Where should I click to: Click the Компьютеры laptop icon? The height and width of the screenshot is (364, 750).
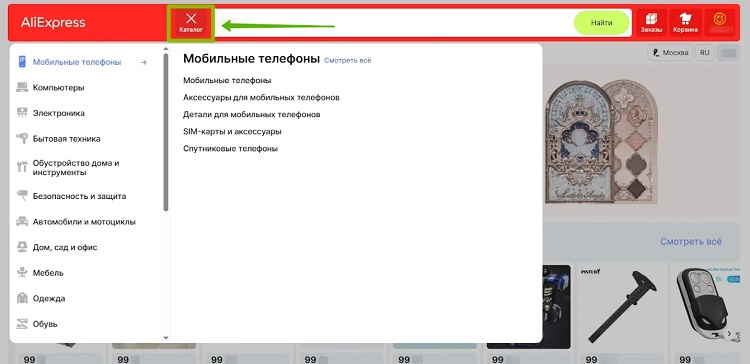(x=22, y=88)
